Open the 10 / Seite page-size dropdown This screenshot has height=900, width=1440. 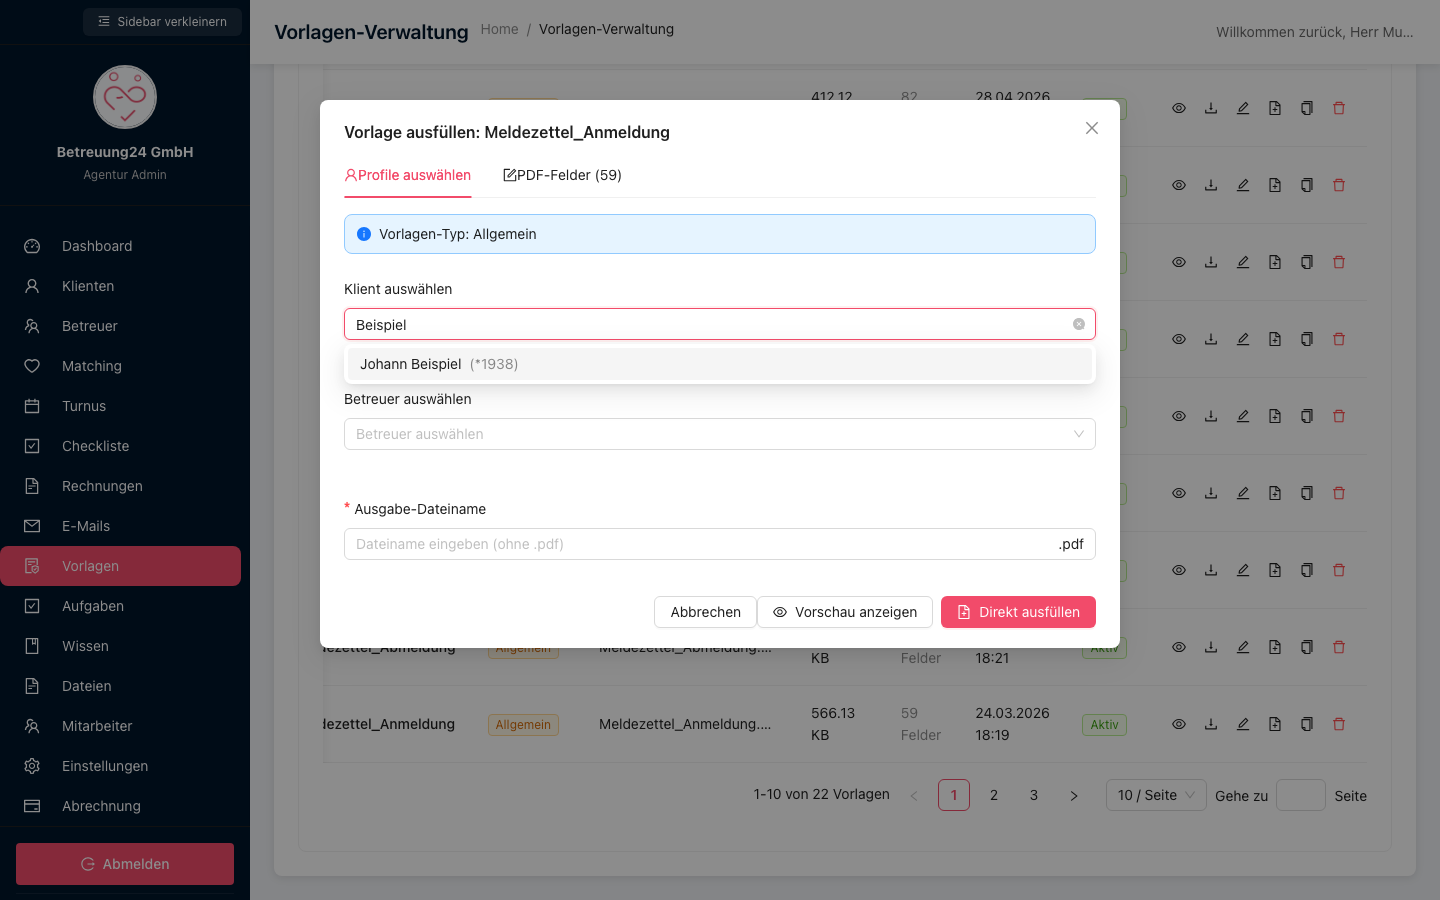(1156, 795)
